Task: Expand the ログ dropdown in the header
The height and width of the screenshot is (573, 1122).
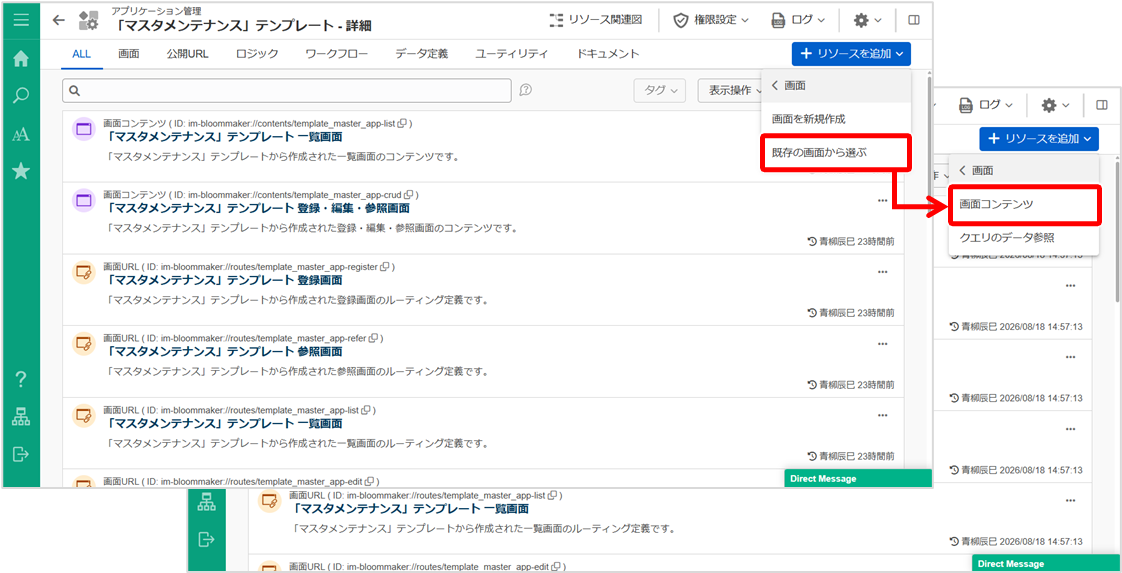Action: 799,20
